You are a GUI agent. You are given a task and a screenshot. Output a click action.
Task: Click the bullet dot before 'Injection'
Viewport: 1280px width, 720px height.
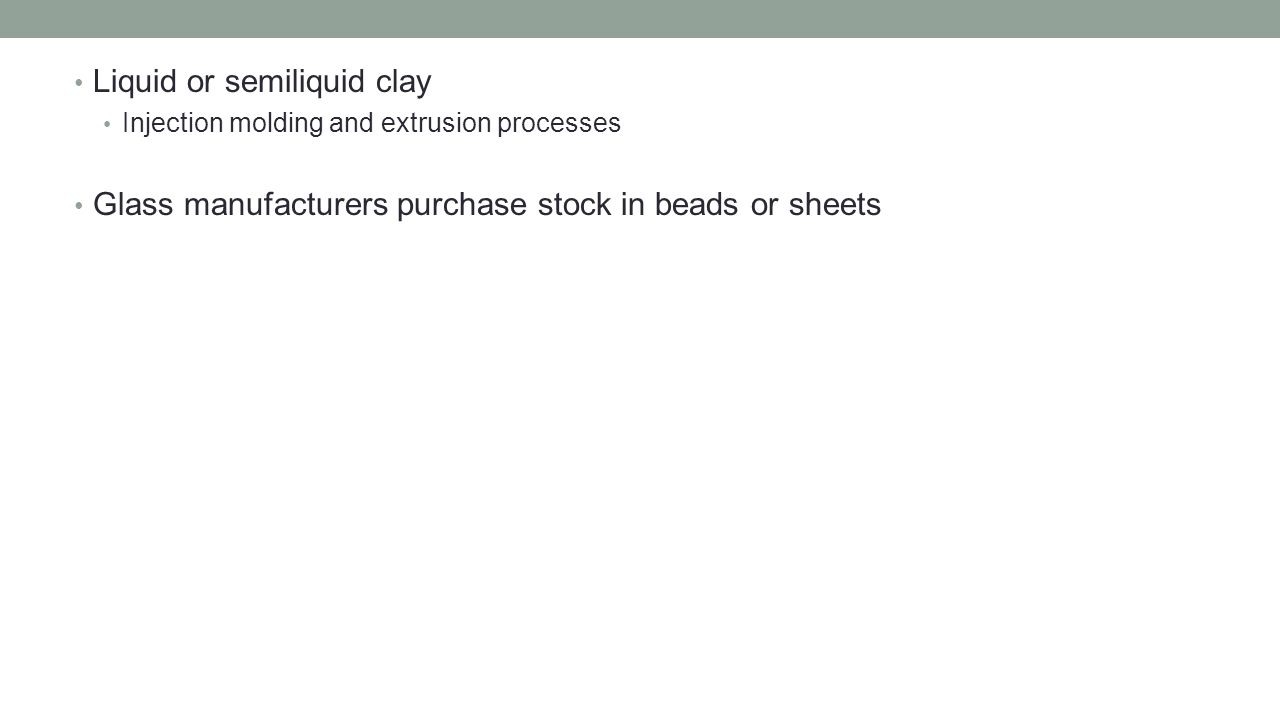click(108, 125)
